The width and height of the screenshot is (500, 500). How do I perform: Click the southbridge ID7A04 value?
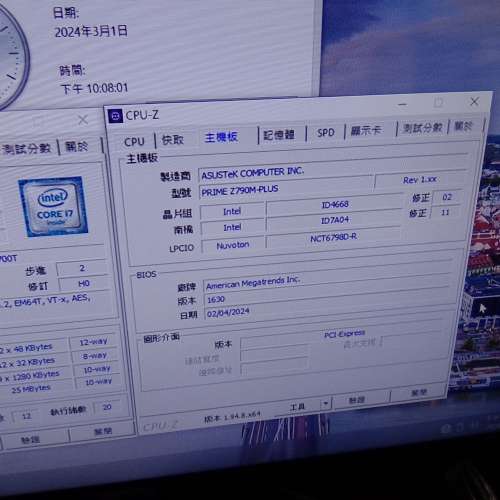point(334,220)
